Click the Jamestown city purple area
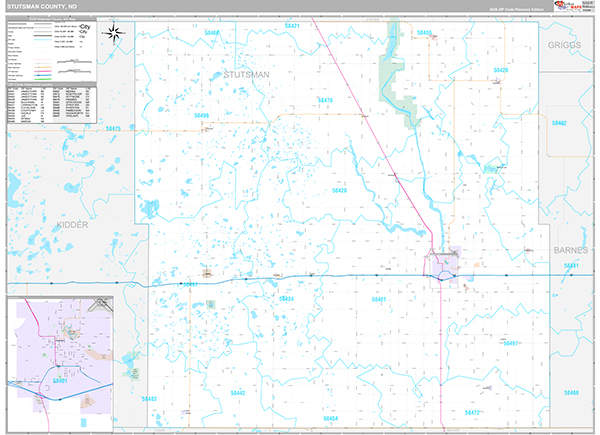Screen dimensions: 600x435 tap(443, 265)
